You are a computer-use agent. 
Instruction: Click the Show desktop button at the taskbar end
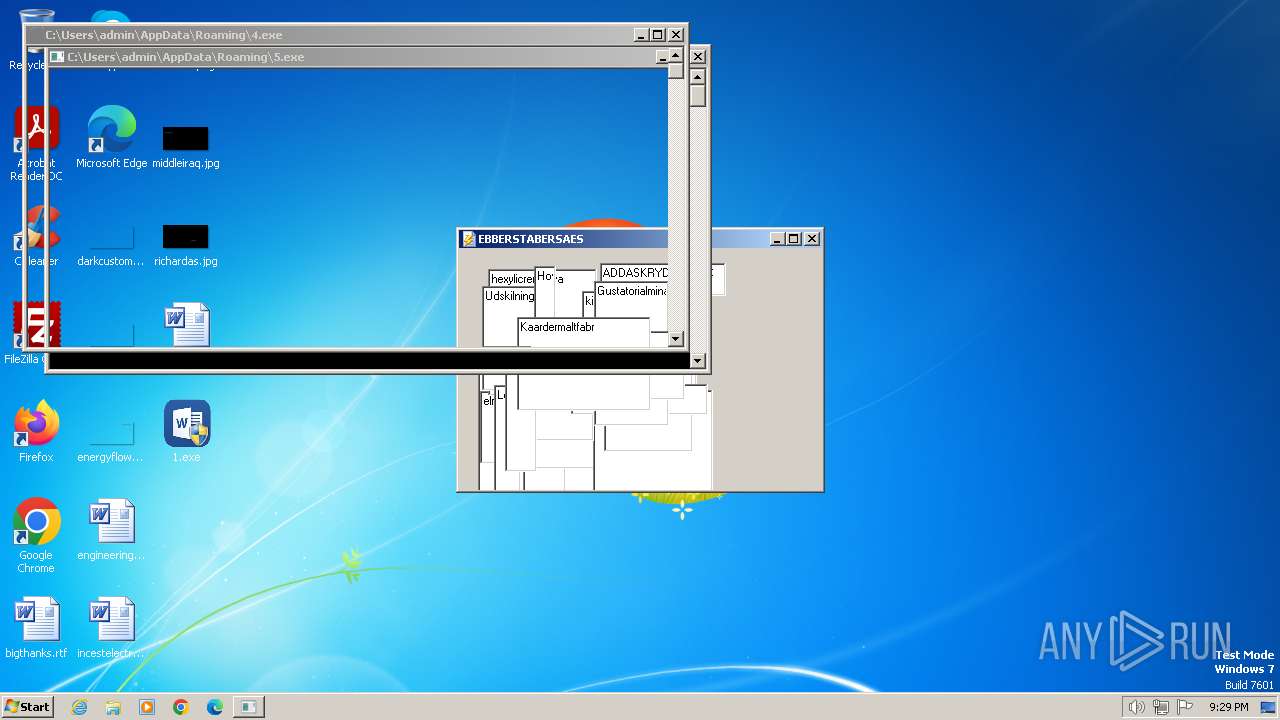[x=1269, y=707]
